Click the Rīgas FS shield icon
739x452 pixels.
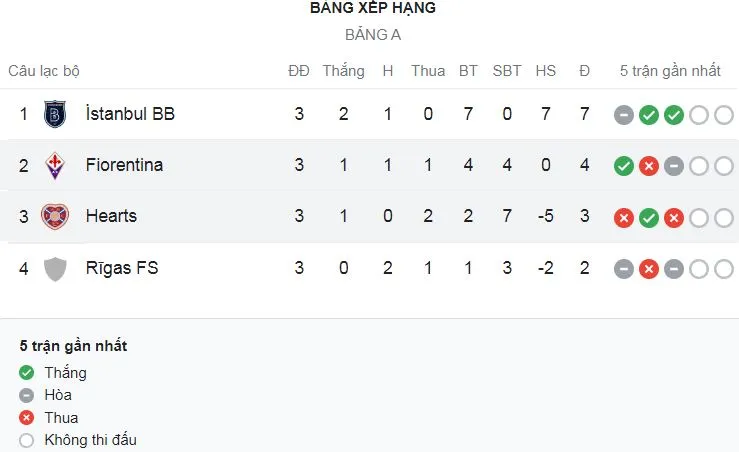tap(54, 268)
